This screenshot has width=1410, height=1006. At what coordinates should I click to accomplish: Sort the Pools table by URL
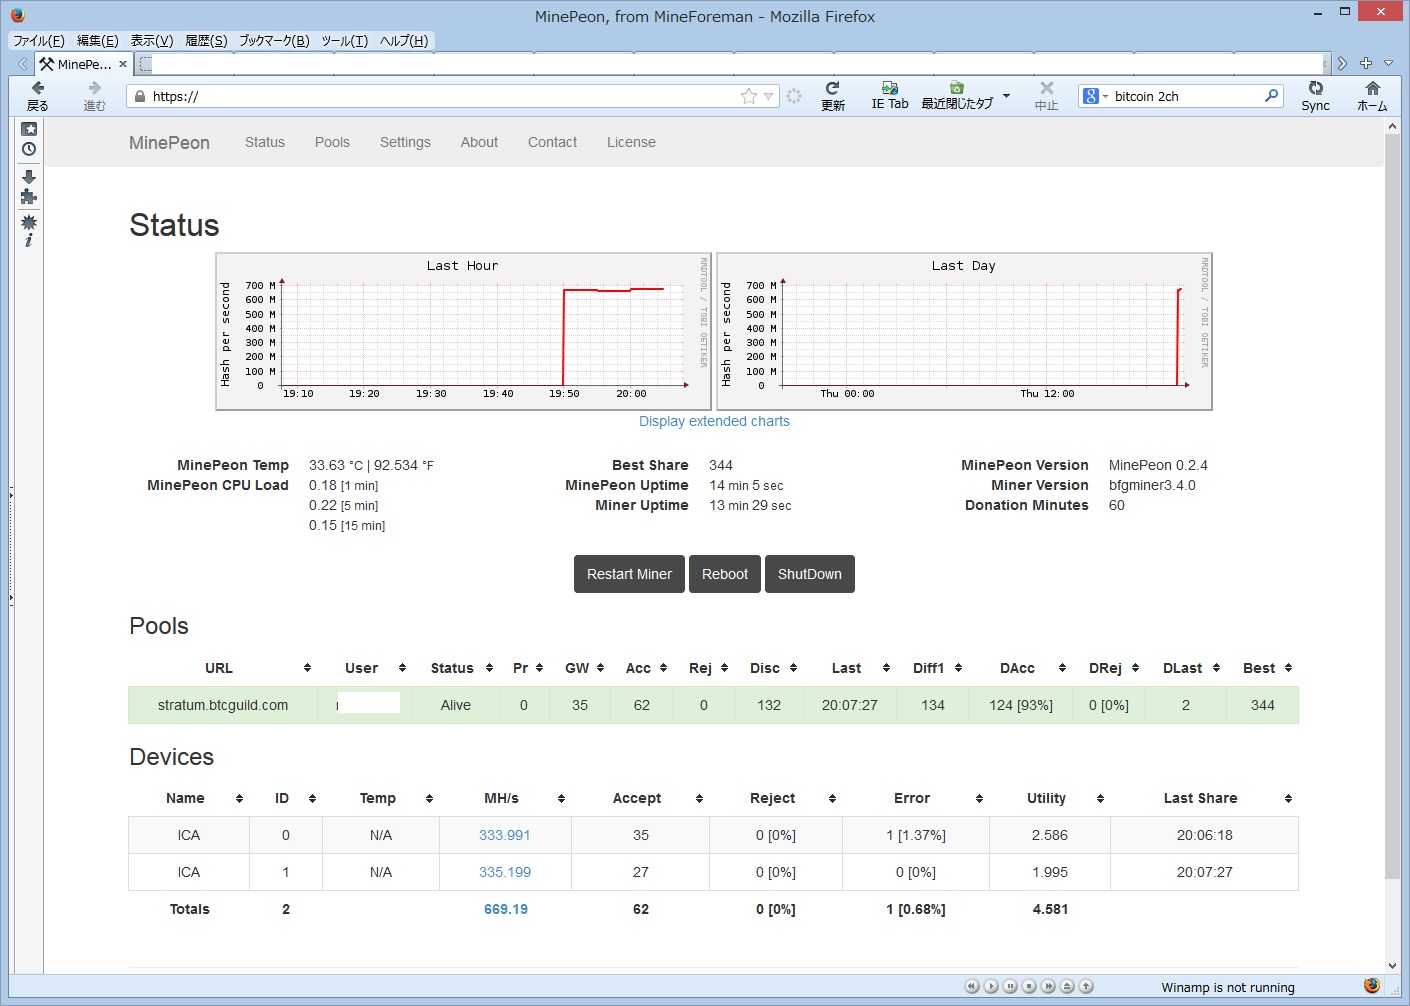(218, 668)
